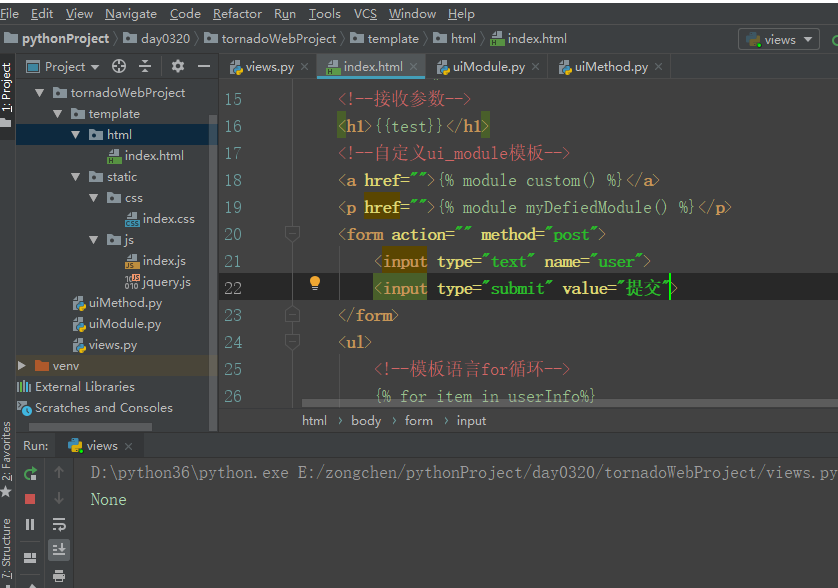Open the Tools menu
This screenshot has height=588, width=838.
click(324, 13)
